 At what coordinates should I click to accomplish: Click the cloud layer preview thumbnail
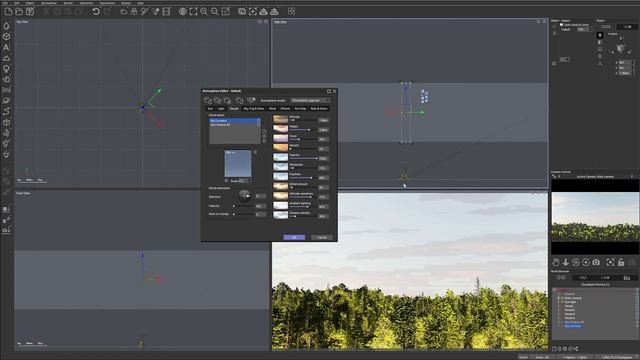pyautogui.click(x=238, y=163)
